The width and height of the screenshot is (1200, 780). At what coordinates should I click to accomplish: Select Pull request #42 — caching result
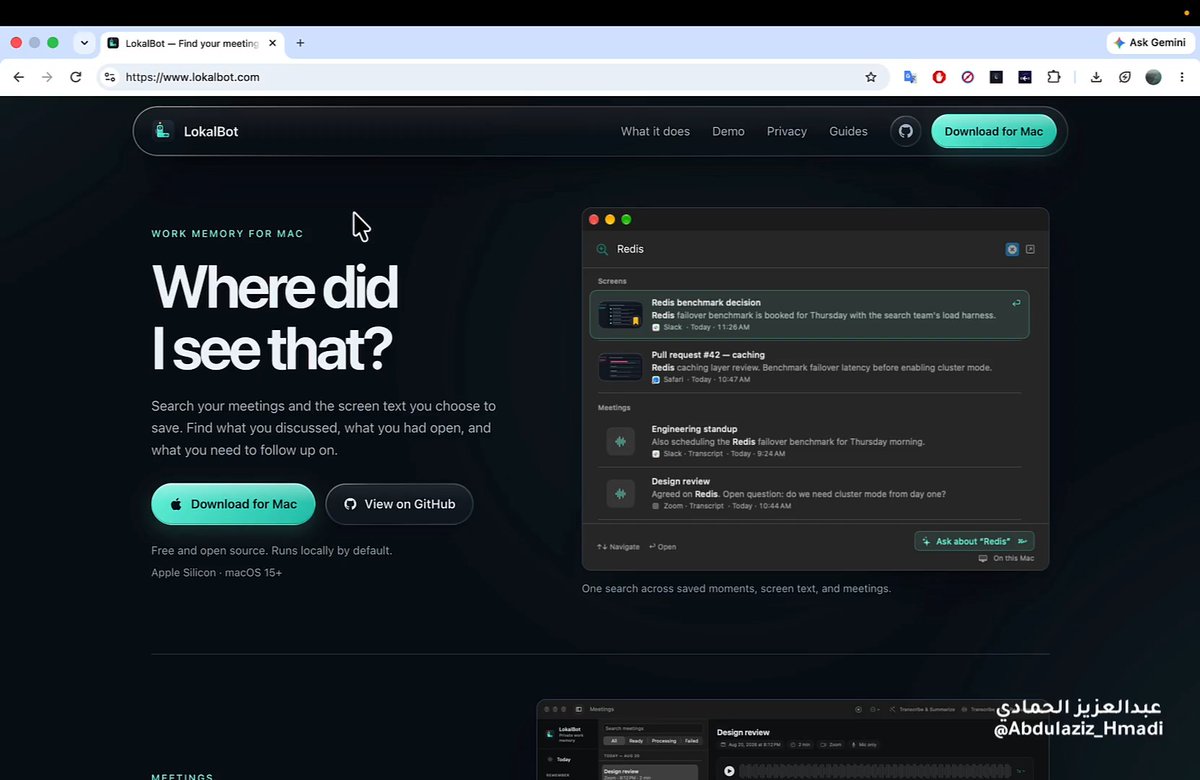tap(809, 366)
